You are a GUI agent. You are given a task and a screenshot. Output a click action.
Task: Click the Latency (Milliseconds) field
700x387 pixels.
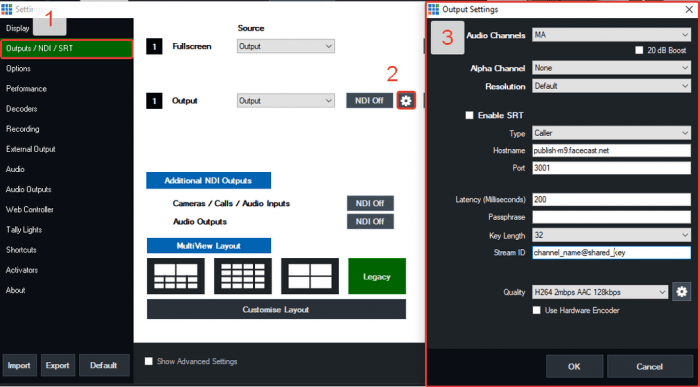611,200
